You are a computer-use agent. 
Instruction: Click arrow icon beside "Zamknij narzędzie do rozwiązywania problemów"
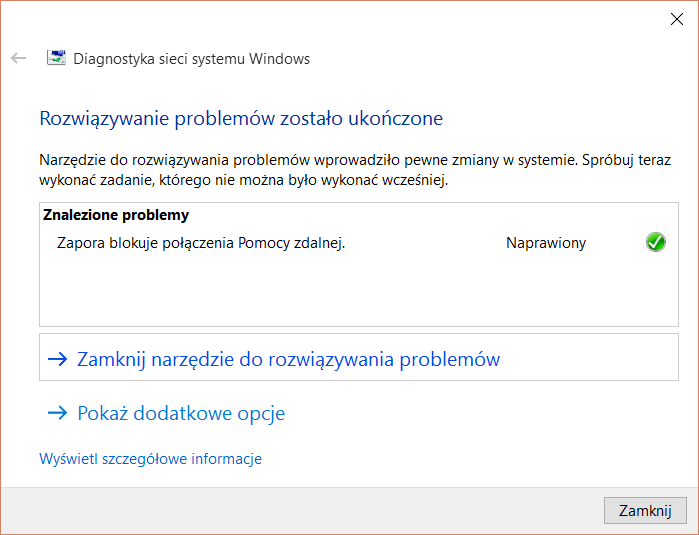pyautogui.click(x=57, y=359)
